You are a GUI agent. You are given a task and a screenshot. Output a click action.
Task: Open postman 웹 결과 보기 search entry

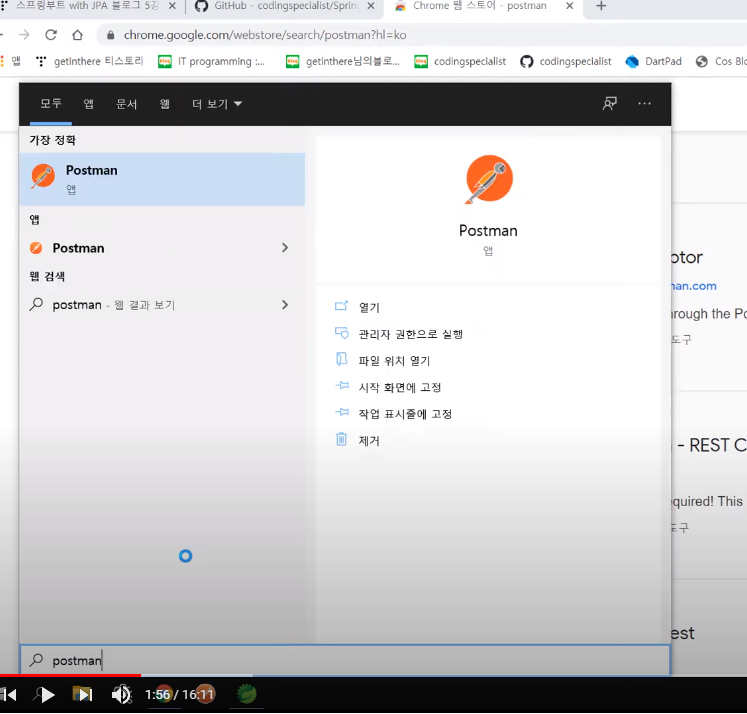coord(162,305)
